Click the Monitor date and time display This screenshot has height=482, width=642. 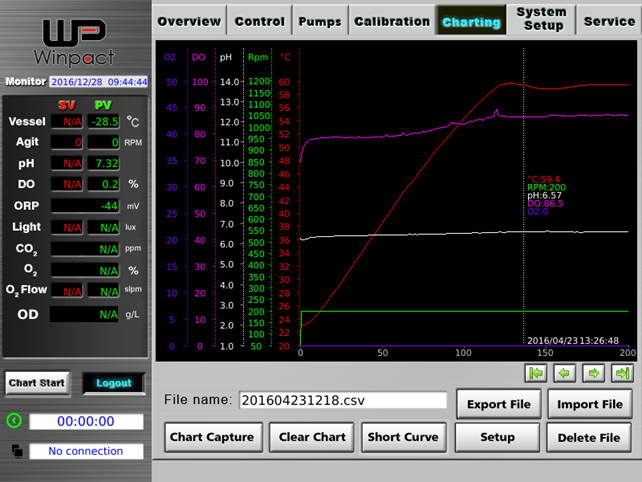tap(99, 82)
